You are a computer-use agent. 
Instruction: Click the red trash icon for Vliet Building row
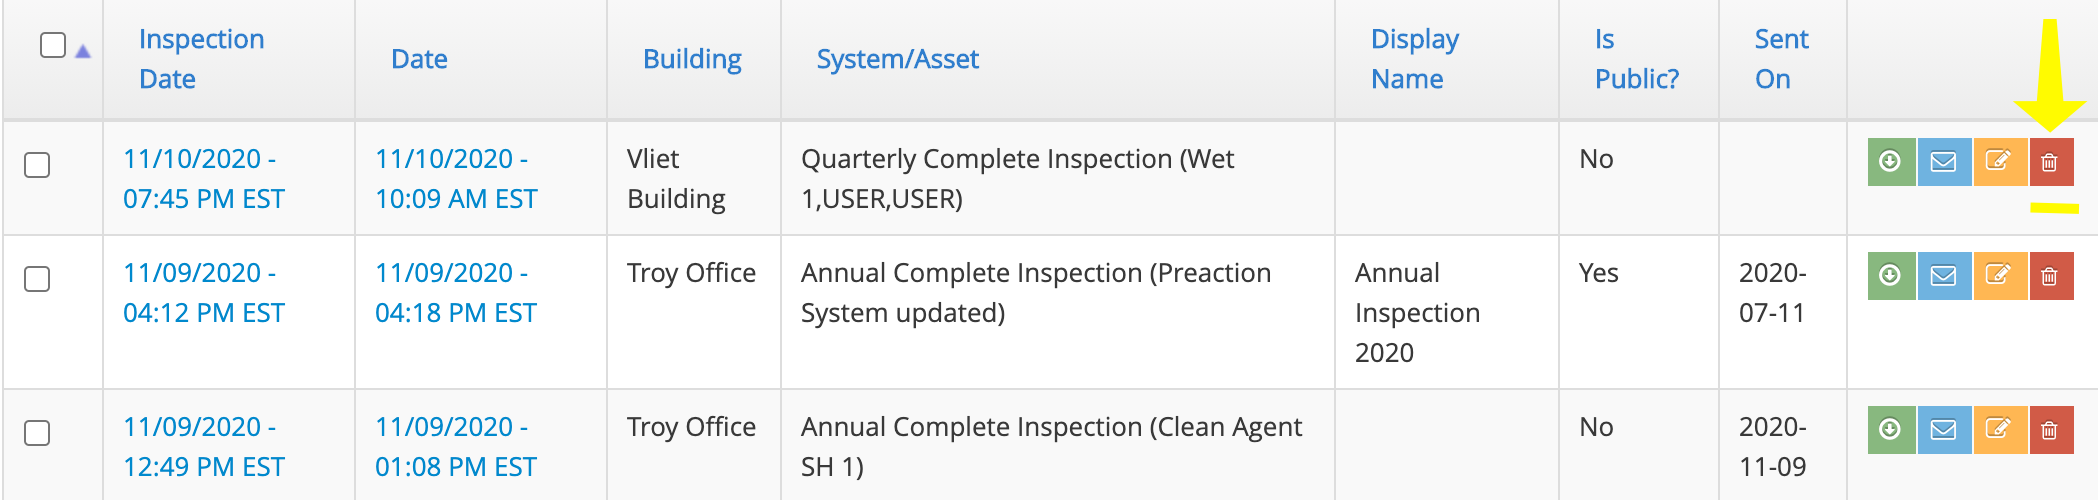2051,162
